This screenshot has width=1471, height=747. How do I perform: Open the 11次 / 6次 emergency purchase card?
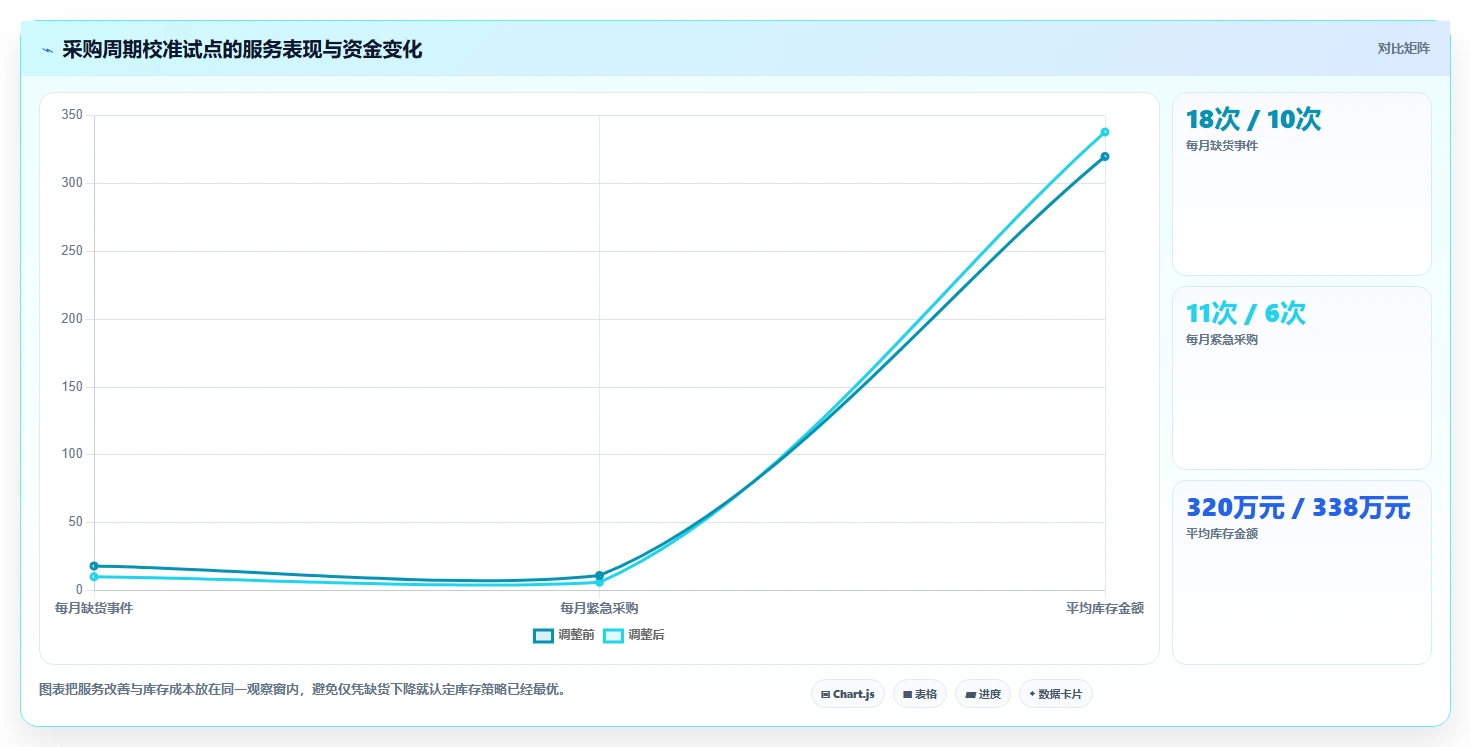coord(1302,378)
